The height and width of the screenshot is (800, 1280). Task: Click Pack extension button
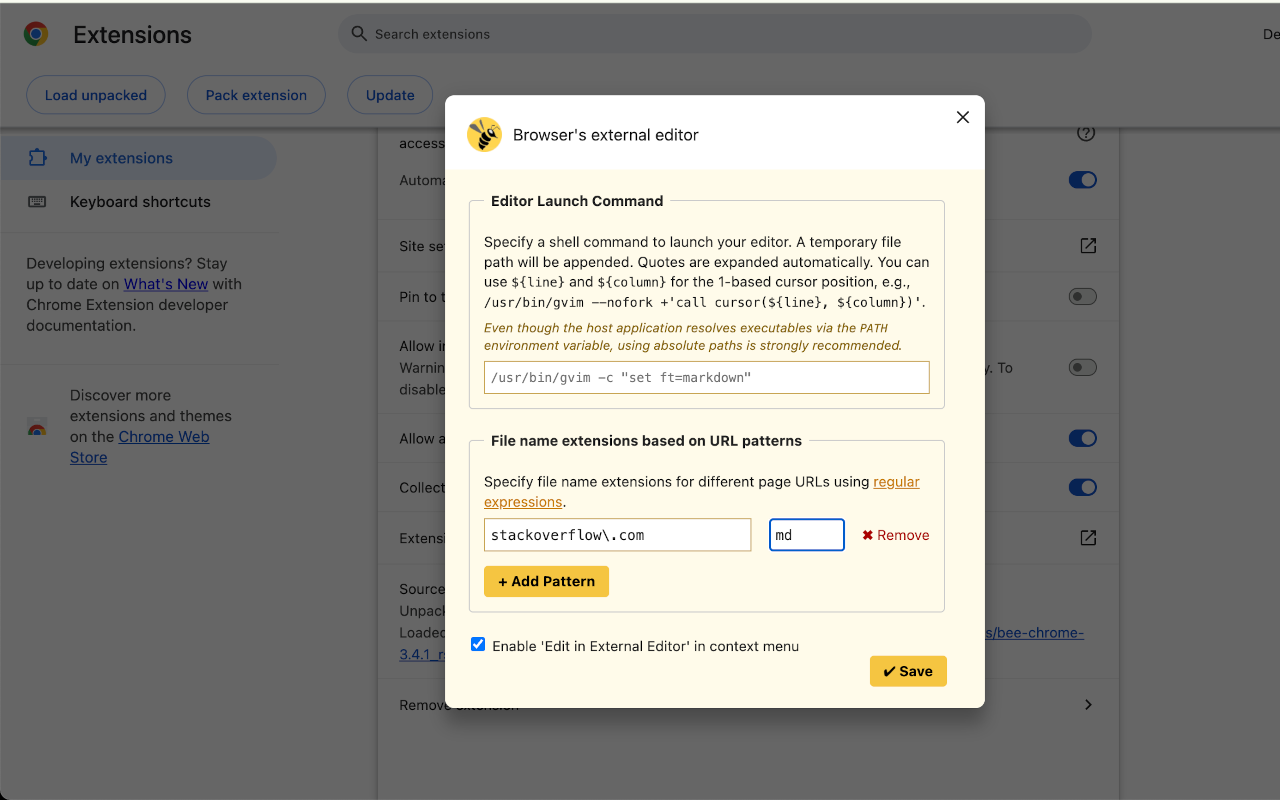tap(256, 95)
